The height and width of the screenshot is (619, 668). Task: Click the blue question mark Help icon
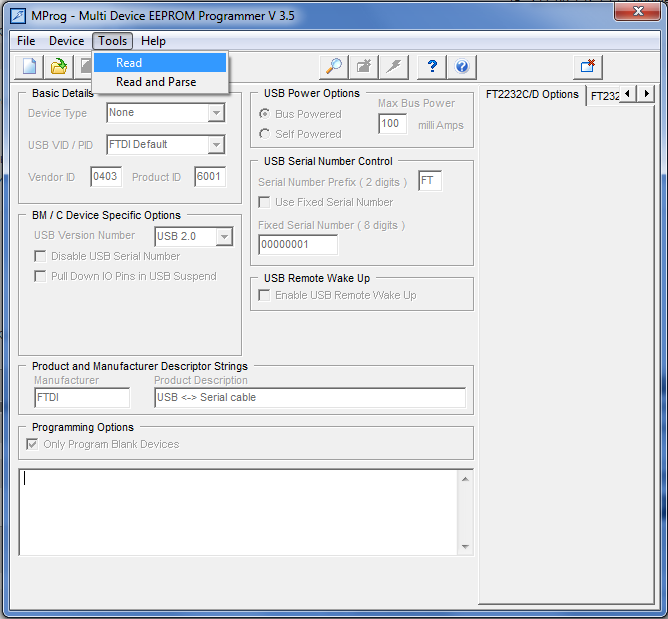432,67
